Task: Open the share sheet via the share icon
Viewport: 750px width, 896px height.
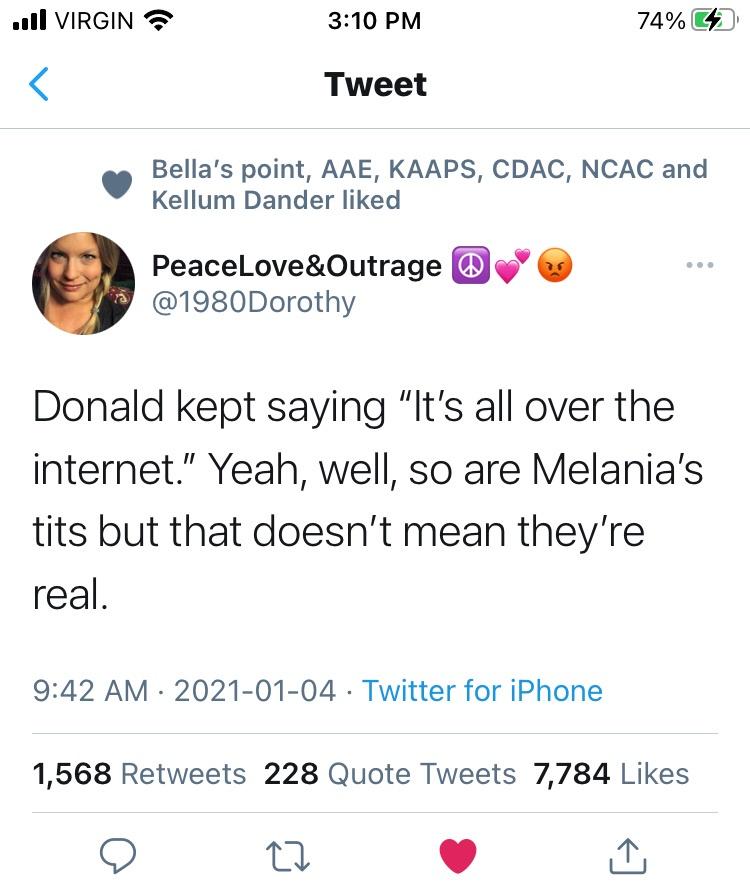Action: click(x=628, y=855)
